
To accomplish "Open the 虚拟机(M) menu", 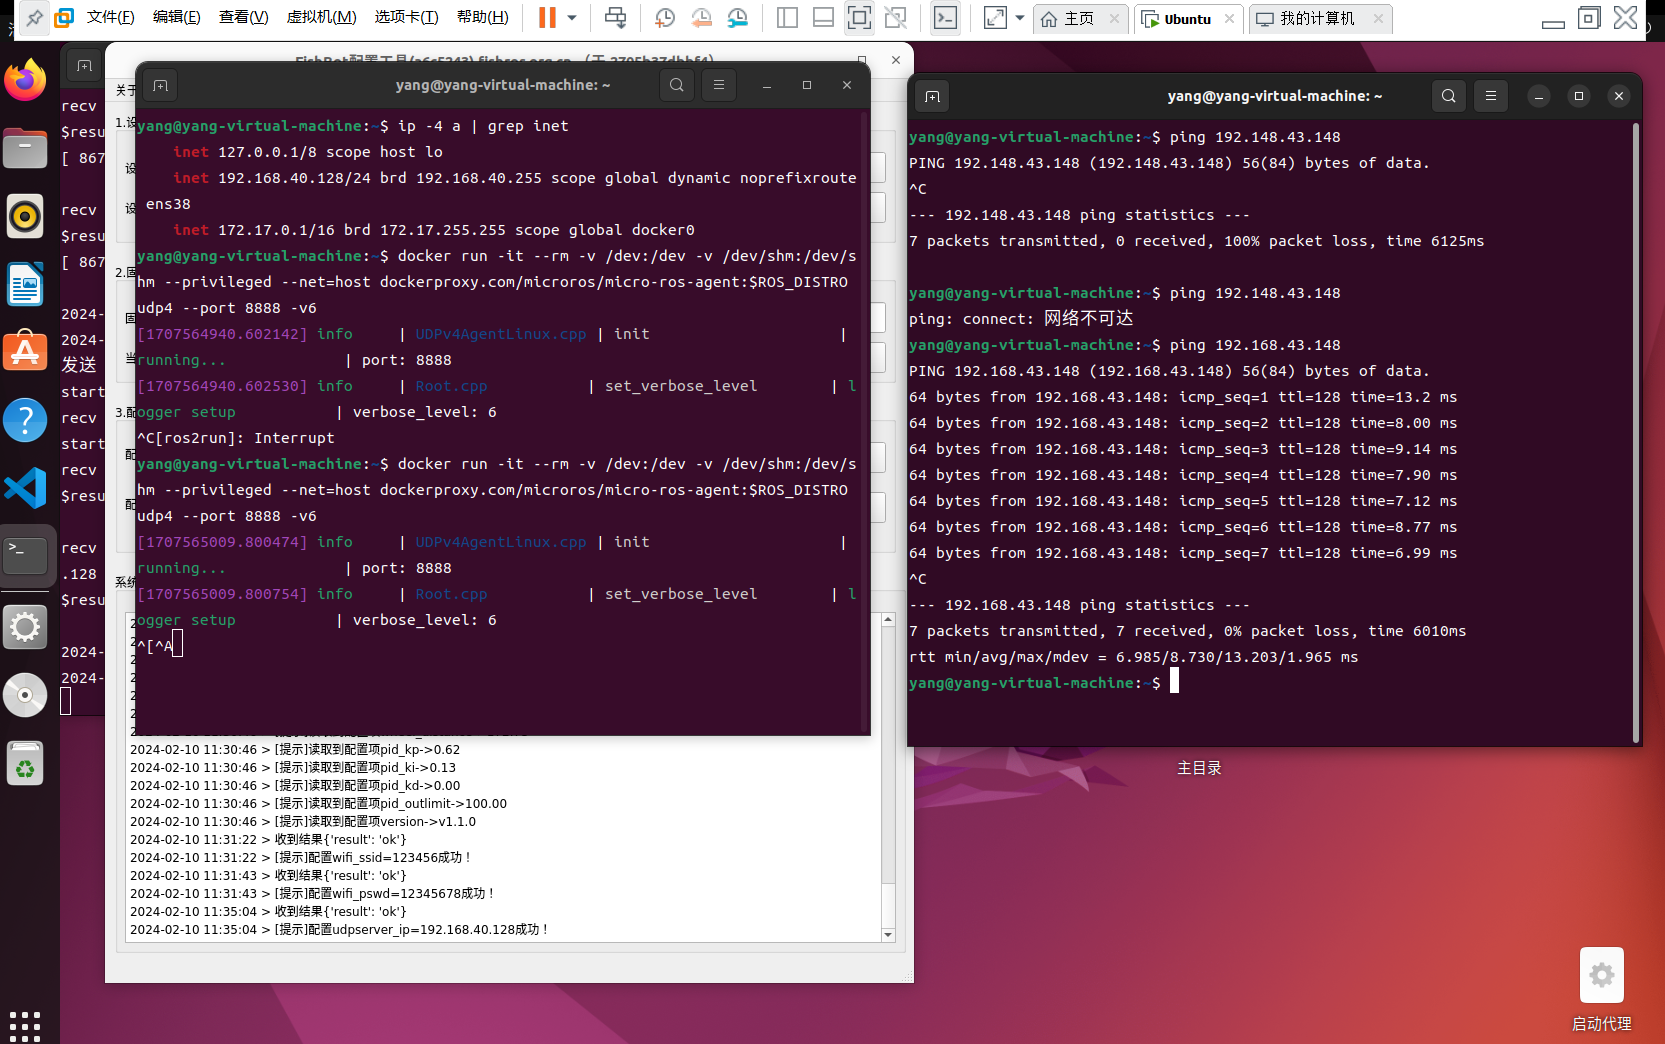I will (x=321, y=17).
